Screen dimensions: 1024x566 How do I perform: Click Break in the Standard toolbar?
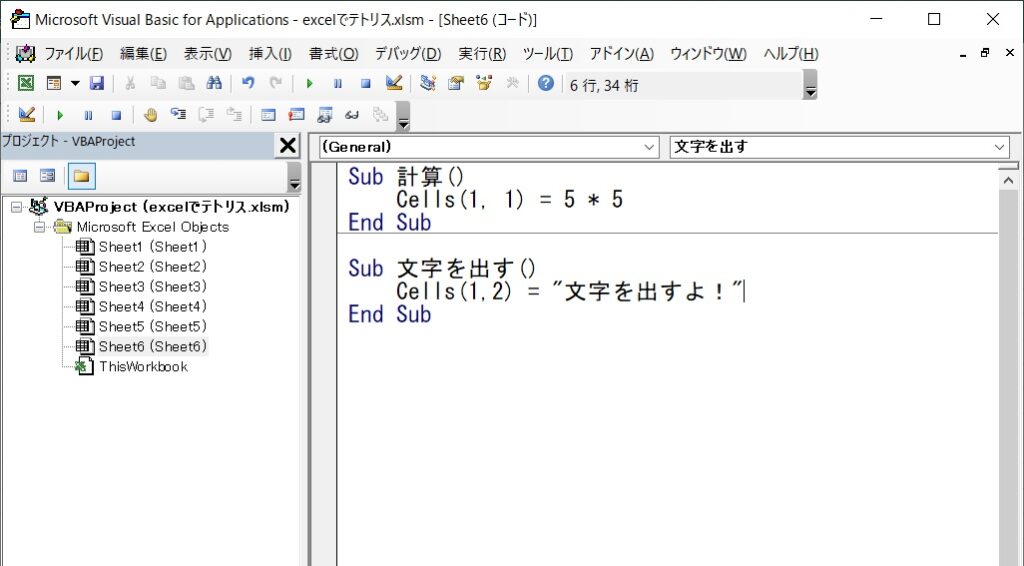point(338,83)
